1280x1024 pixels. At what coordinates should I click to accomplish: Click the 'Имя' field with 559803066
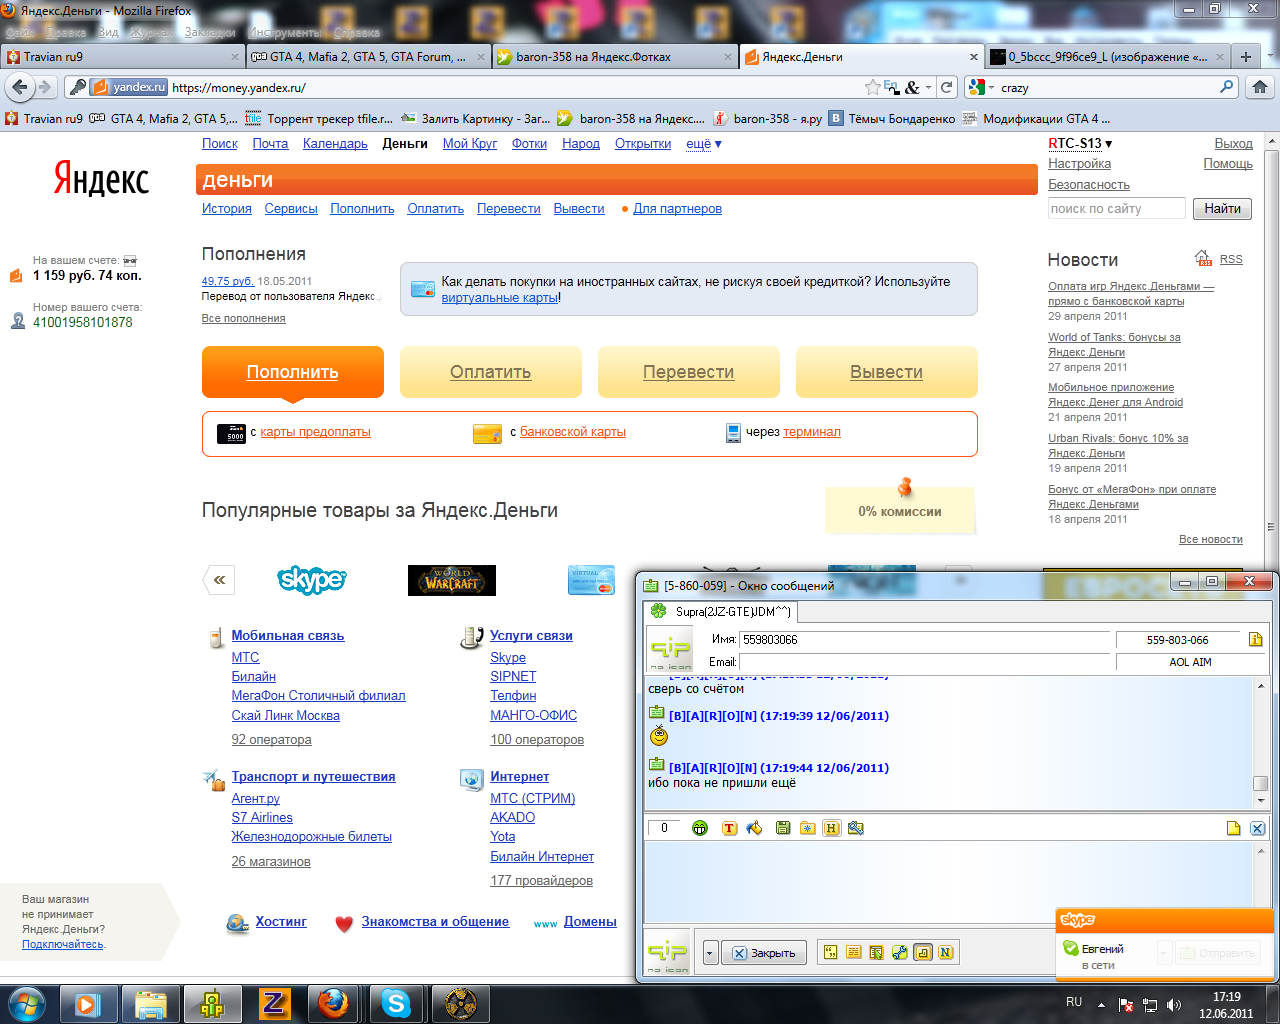(925, 640)
